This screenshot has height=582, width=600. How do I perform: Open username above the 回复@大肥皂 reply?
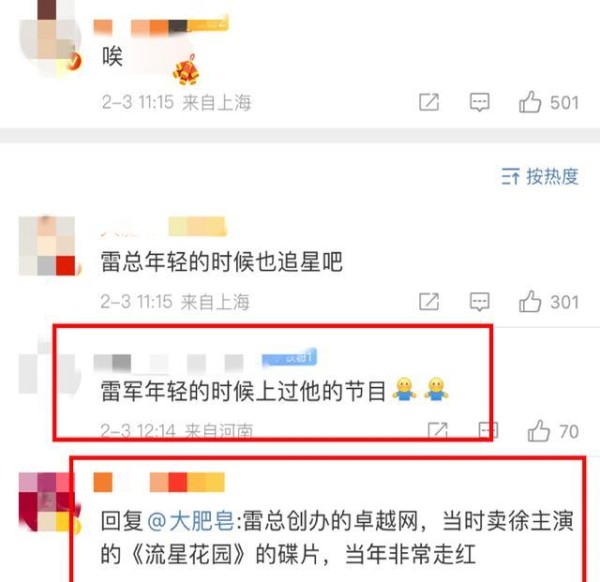click(x=159, y=482)
